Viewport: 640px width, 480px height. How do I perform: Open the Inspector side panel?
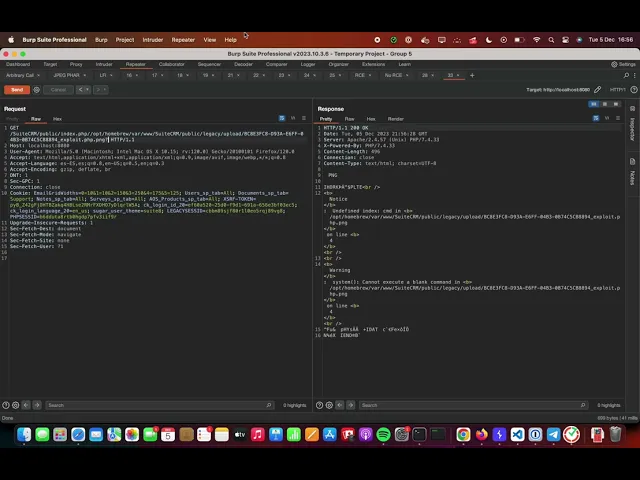[x=633, y=124]
